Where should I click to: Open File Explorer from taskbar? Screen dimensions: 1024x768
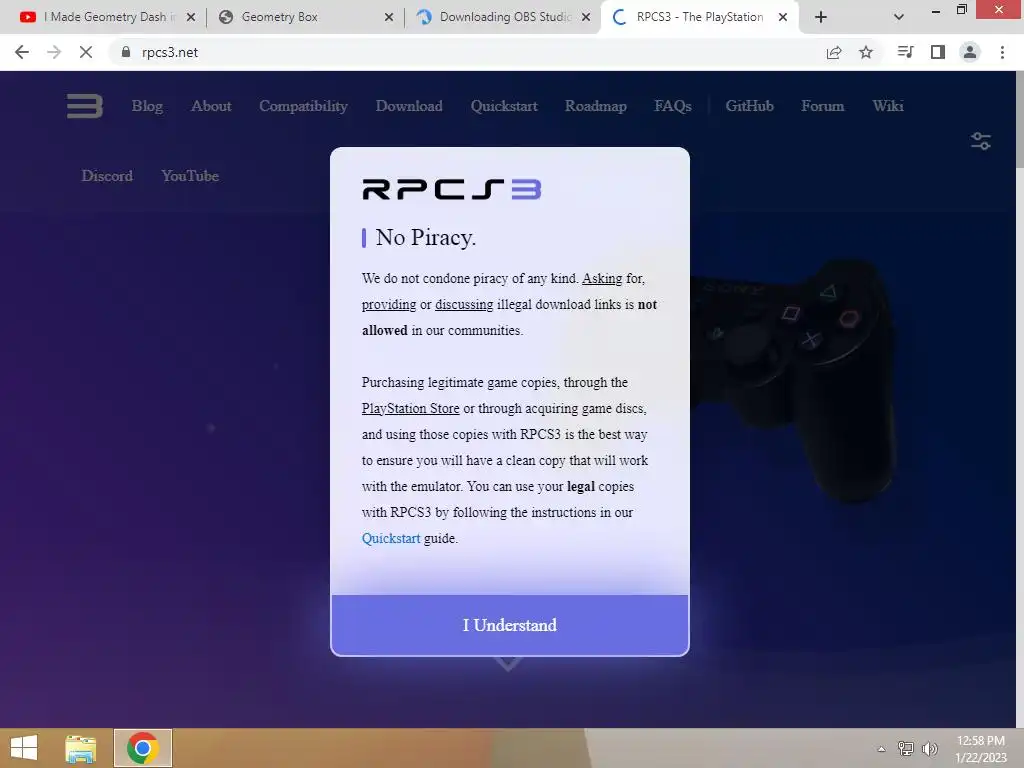pyautogui.click(x=80, y=748)
